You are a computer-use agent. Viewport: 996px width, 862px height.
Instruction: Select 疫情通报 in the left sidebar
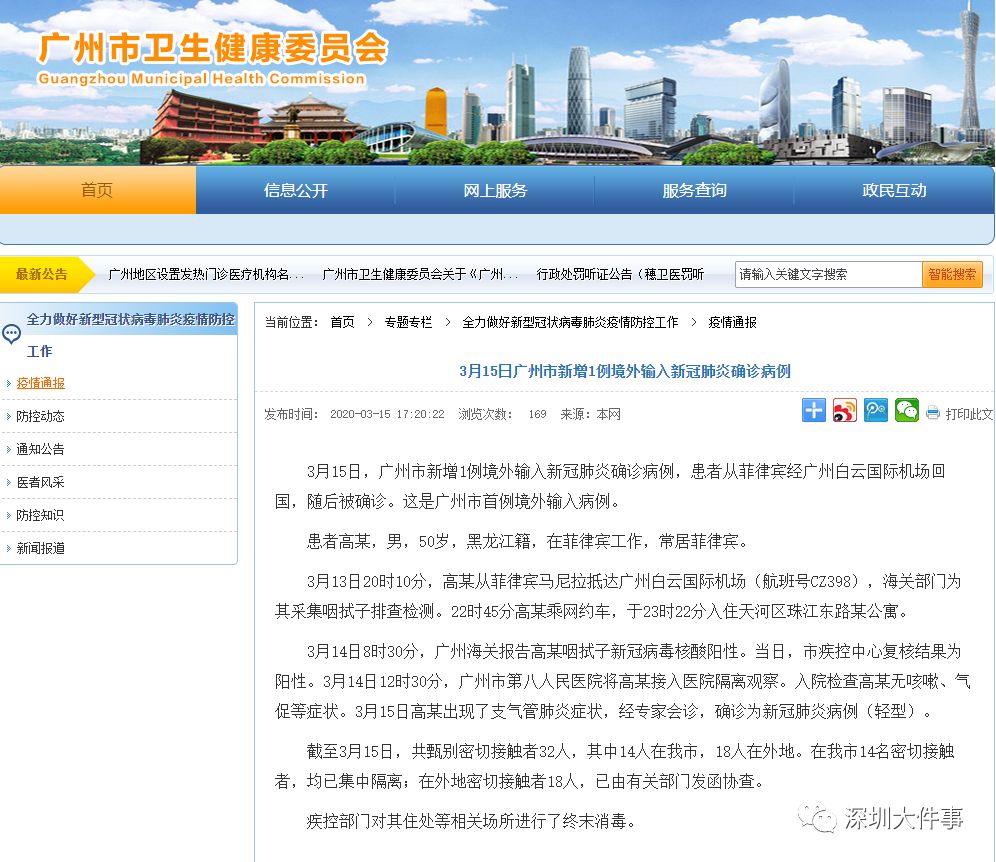[x=41, y=383]
